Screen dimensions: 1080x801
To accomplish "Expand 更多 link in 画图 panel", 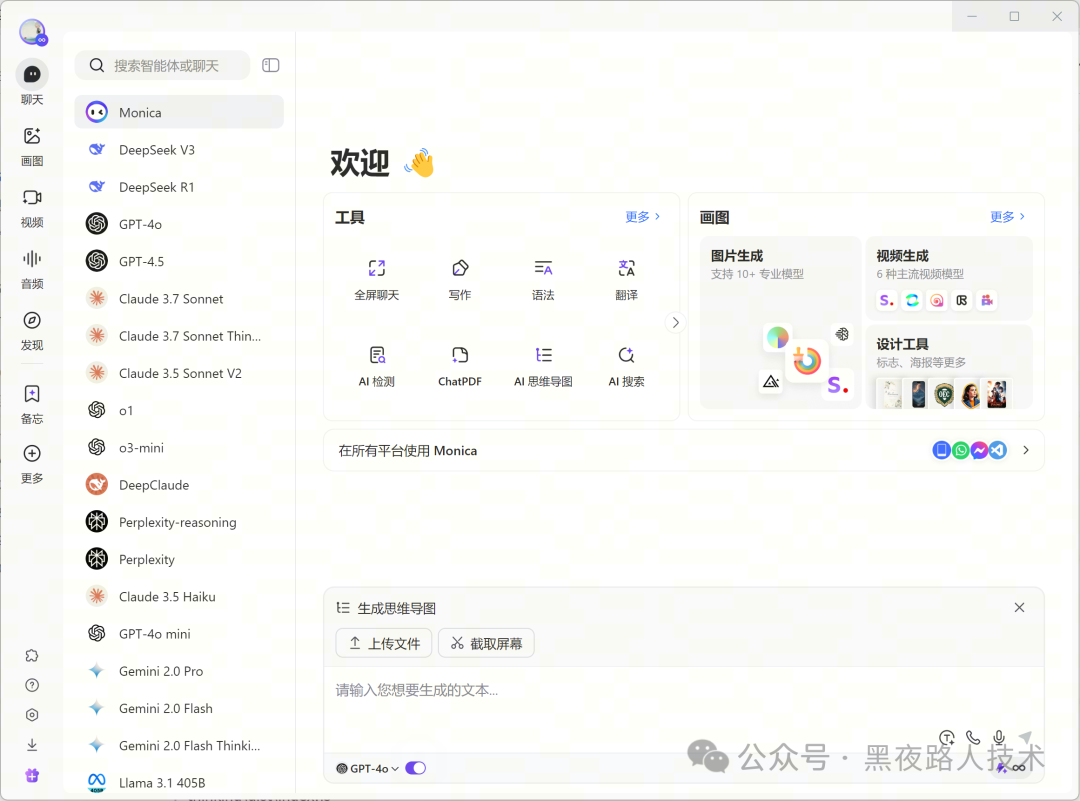I will tap(1007, 217).
